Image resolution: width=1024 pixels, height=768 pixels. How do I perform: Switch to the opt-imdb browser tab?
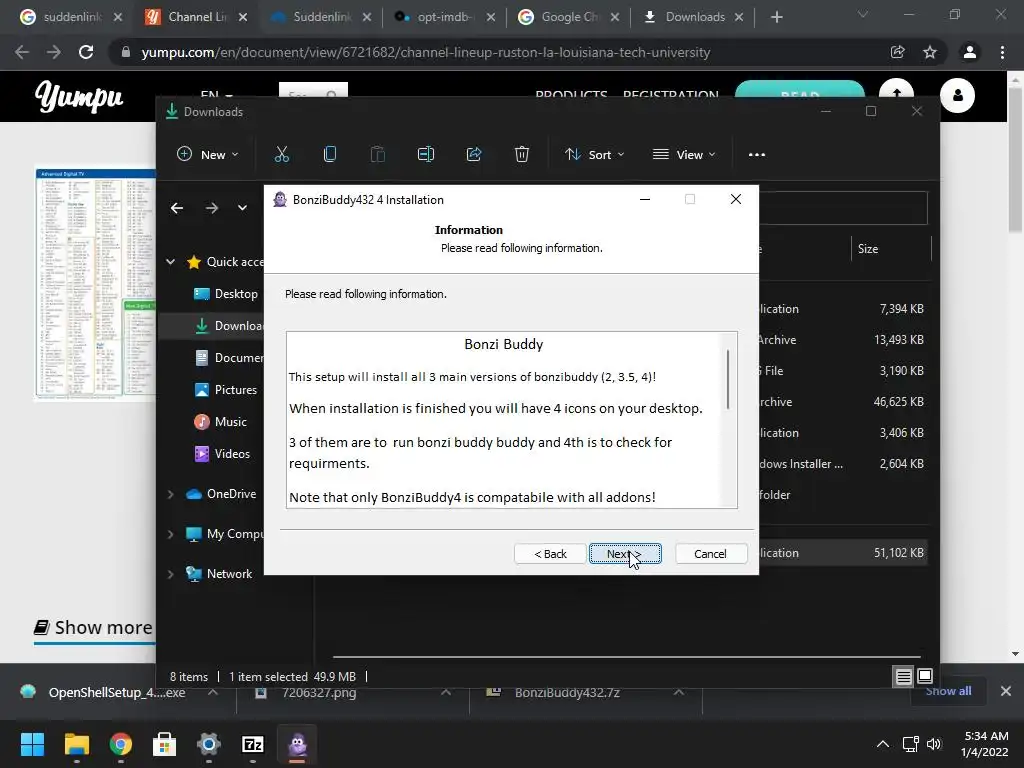[x=444, y=17]
